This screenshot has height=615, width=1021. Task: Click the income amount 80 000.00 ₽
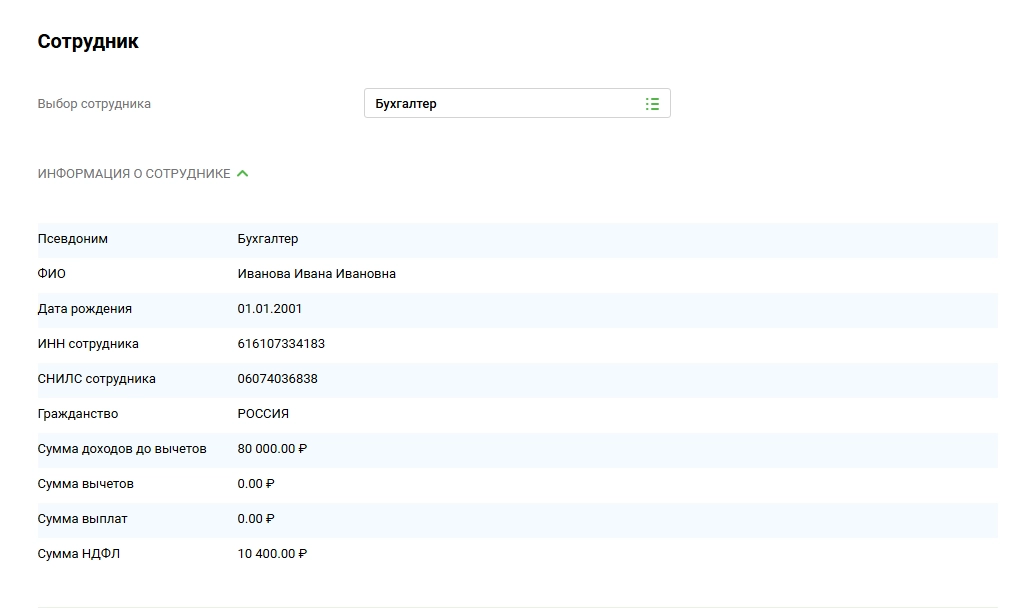point(272,449)
